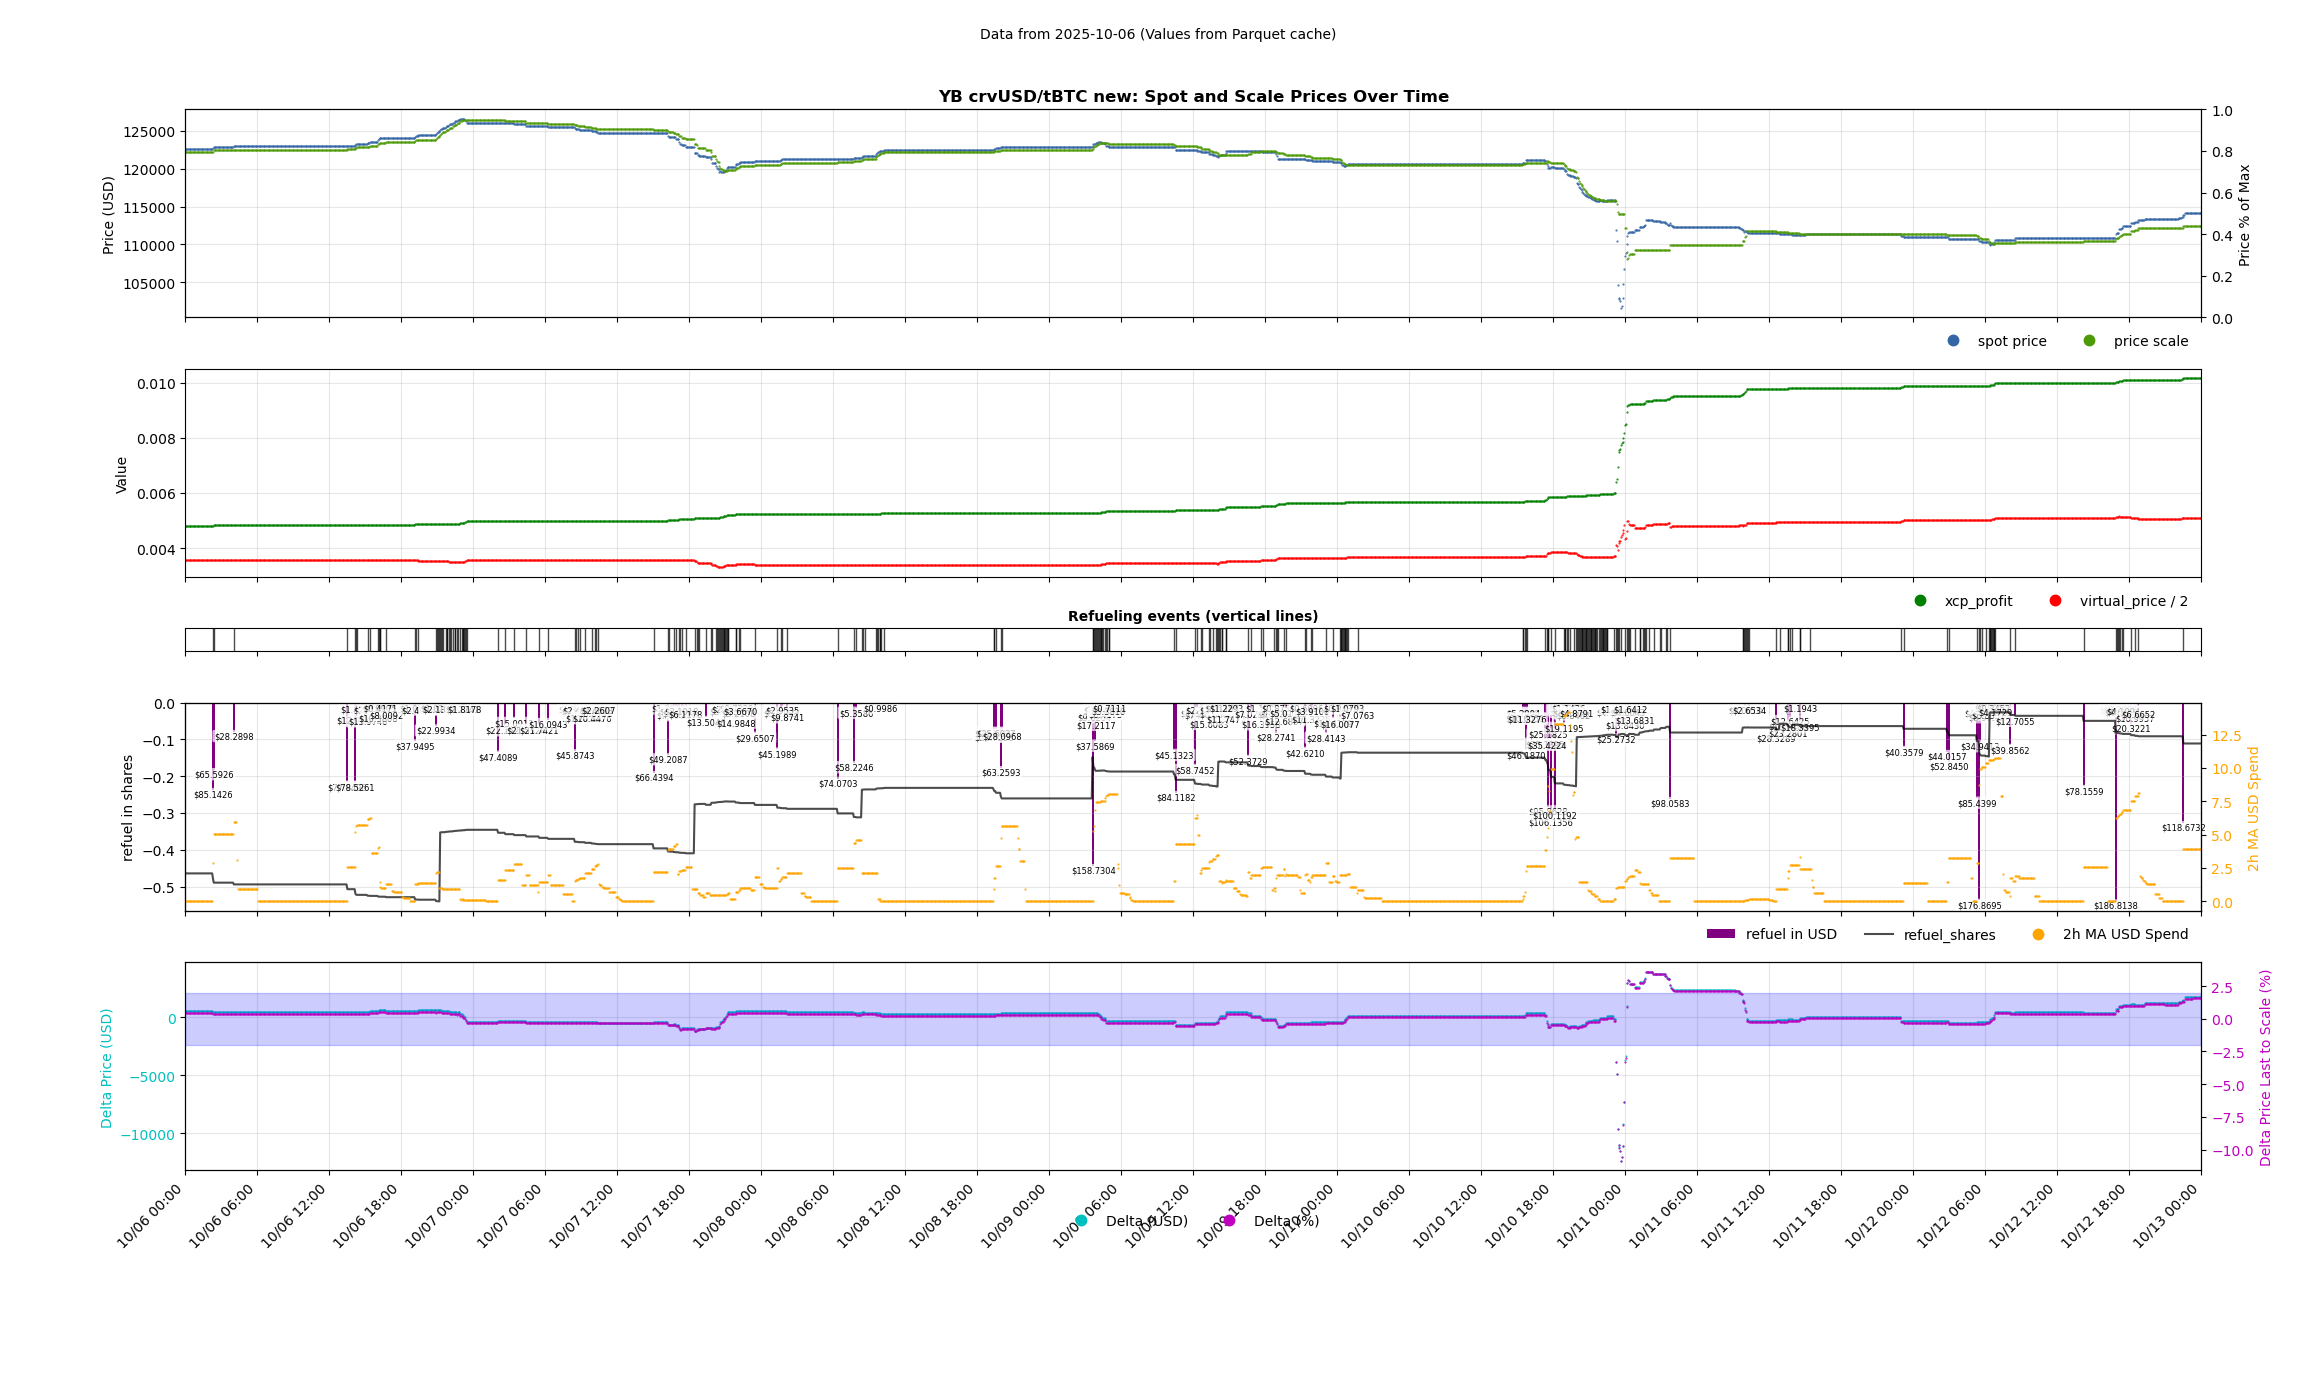Click the magenta Delta (%) legend dot
Screen dimensions: 2317x1377
click(1229, 1221)
